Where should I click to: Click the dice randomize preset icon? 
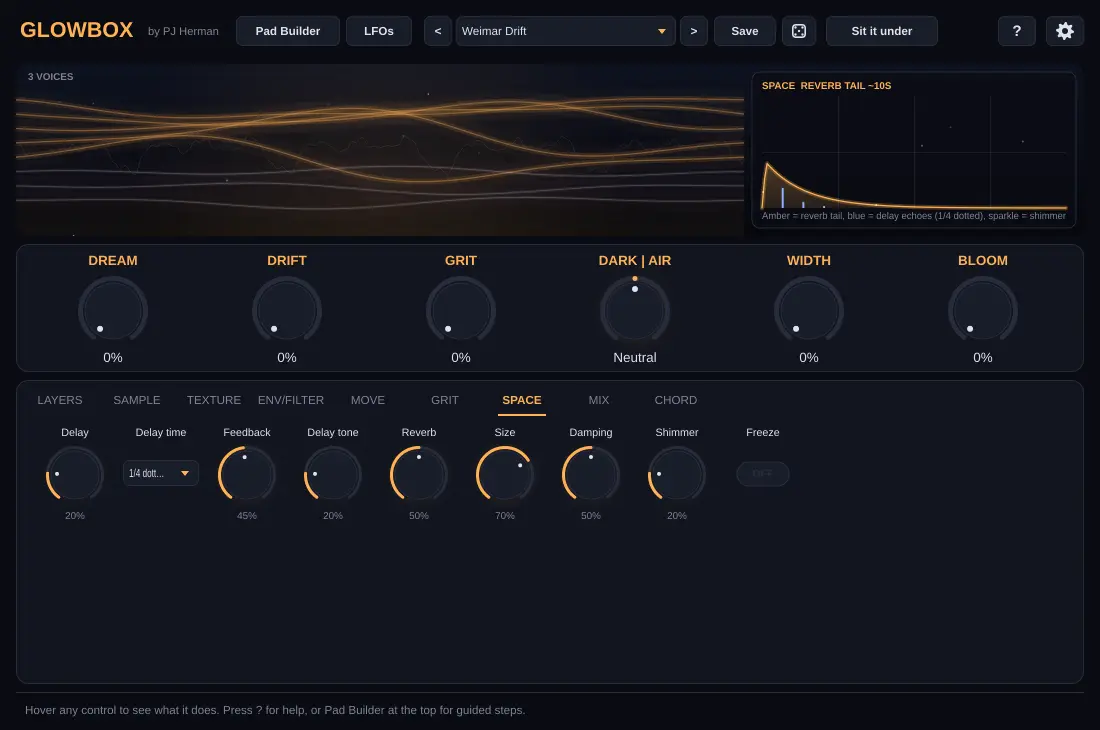click(x=798, y=31)
